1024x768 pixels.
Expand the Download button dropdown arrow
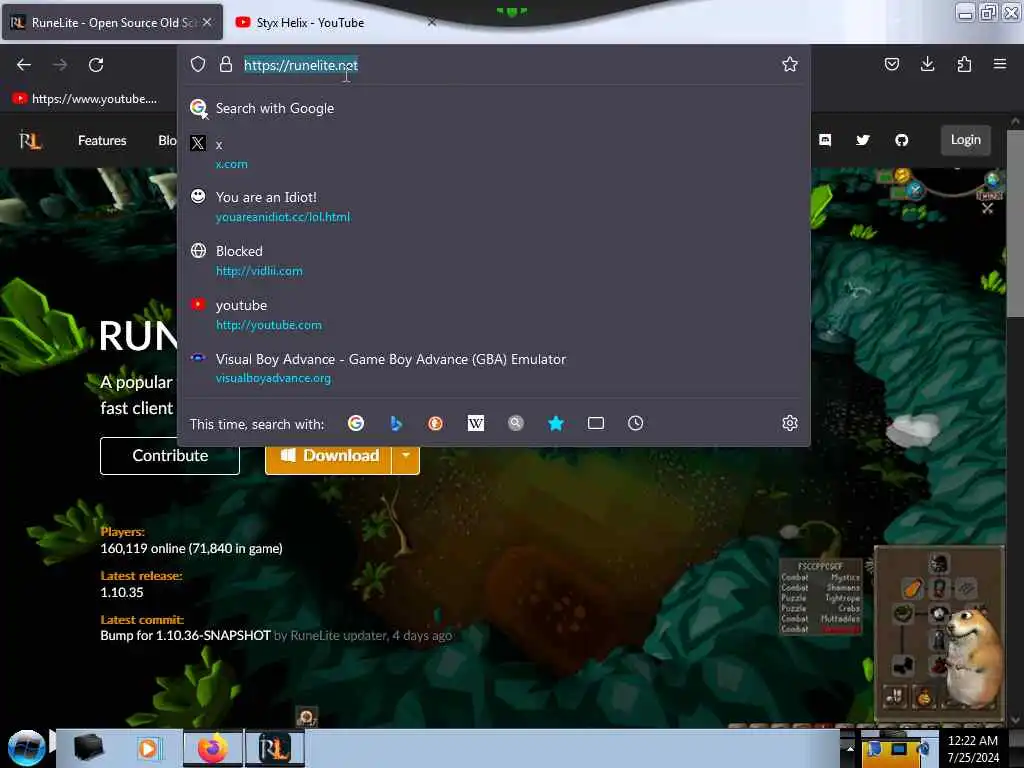click(406, 455)
